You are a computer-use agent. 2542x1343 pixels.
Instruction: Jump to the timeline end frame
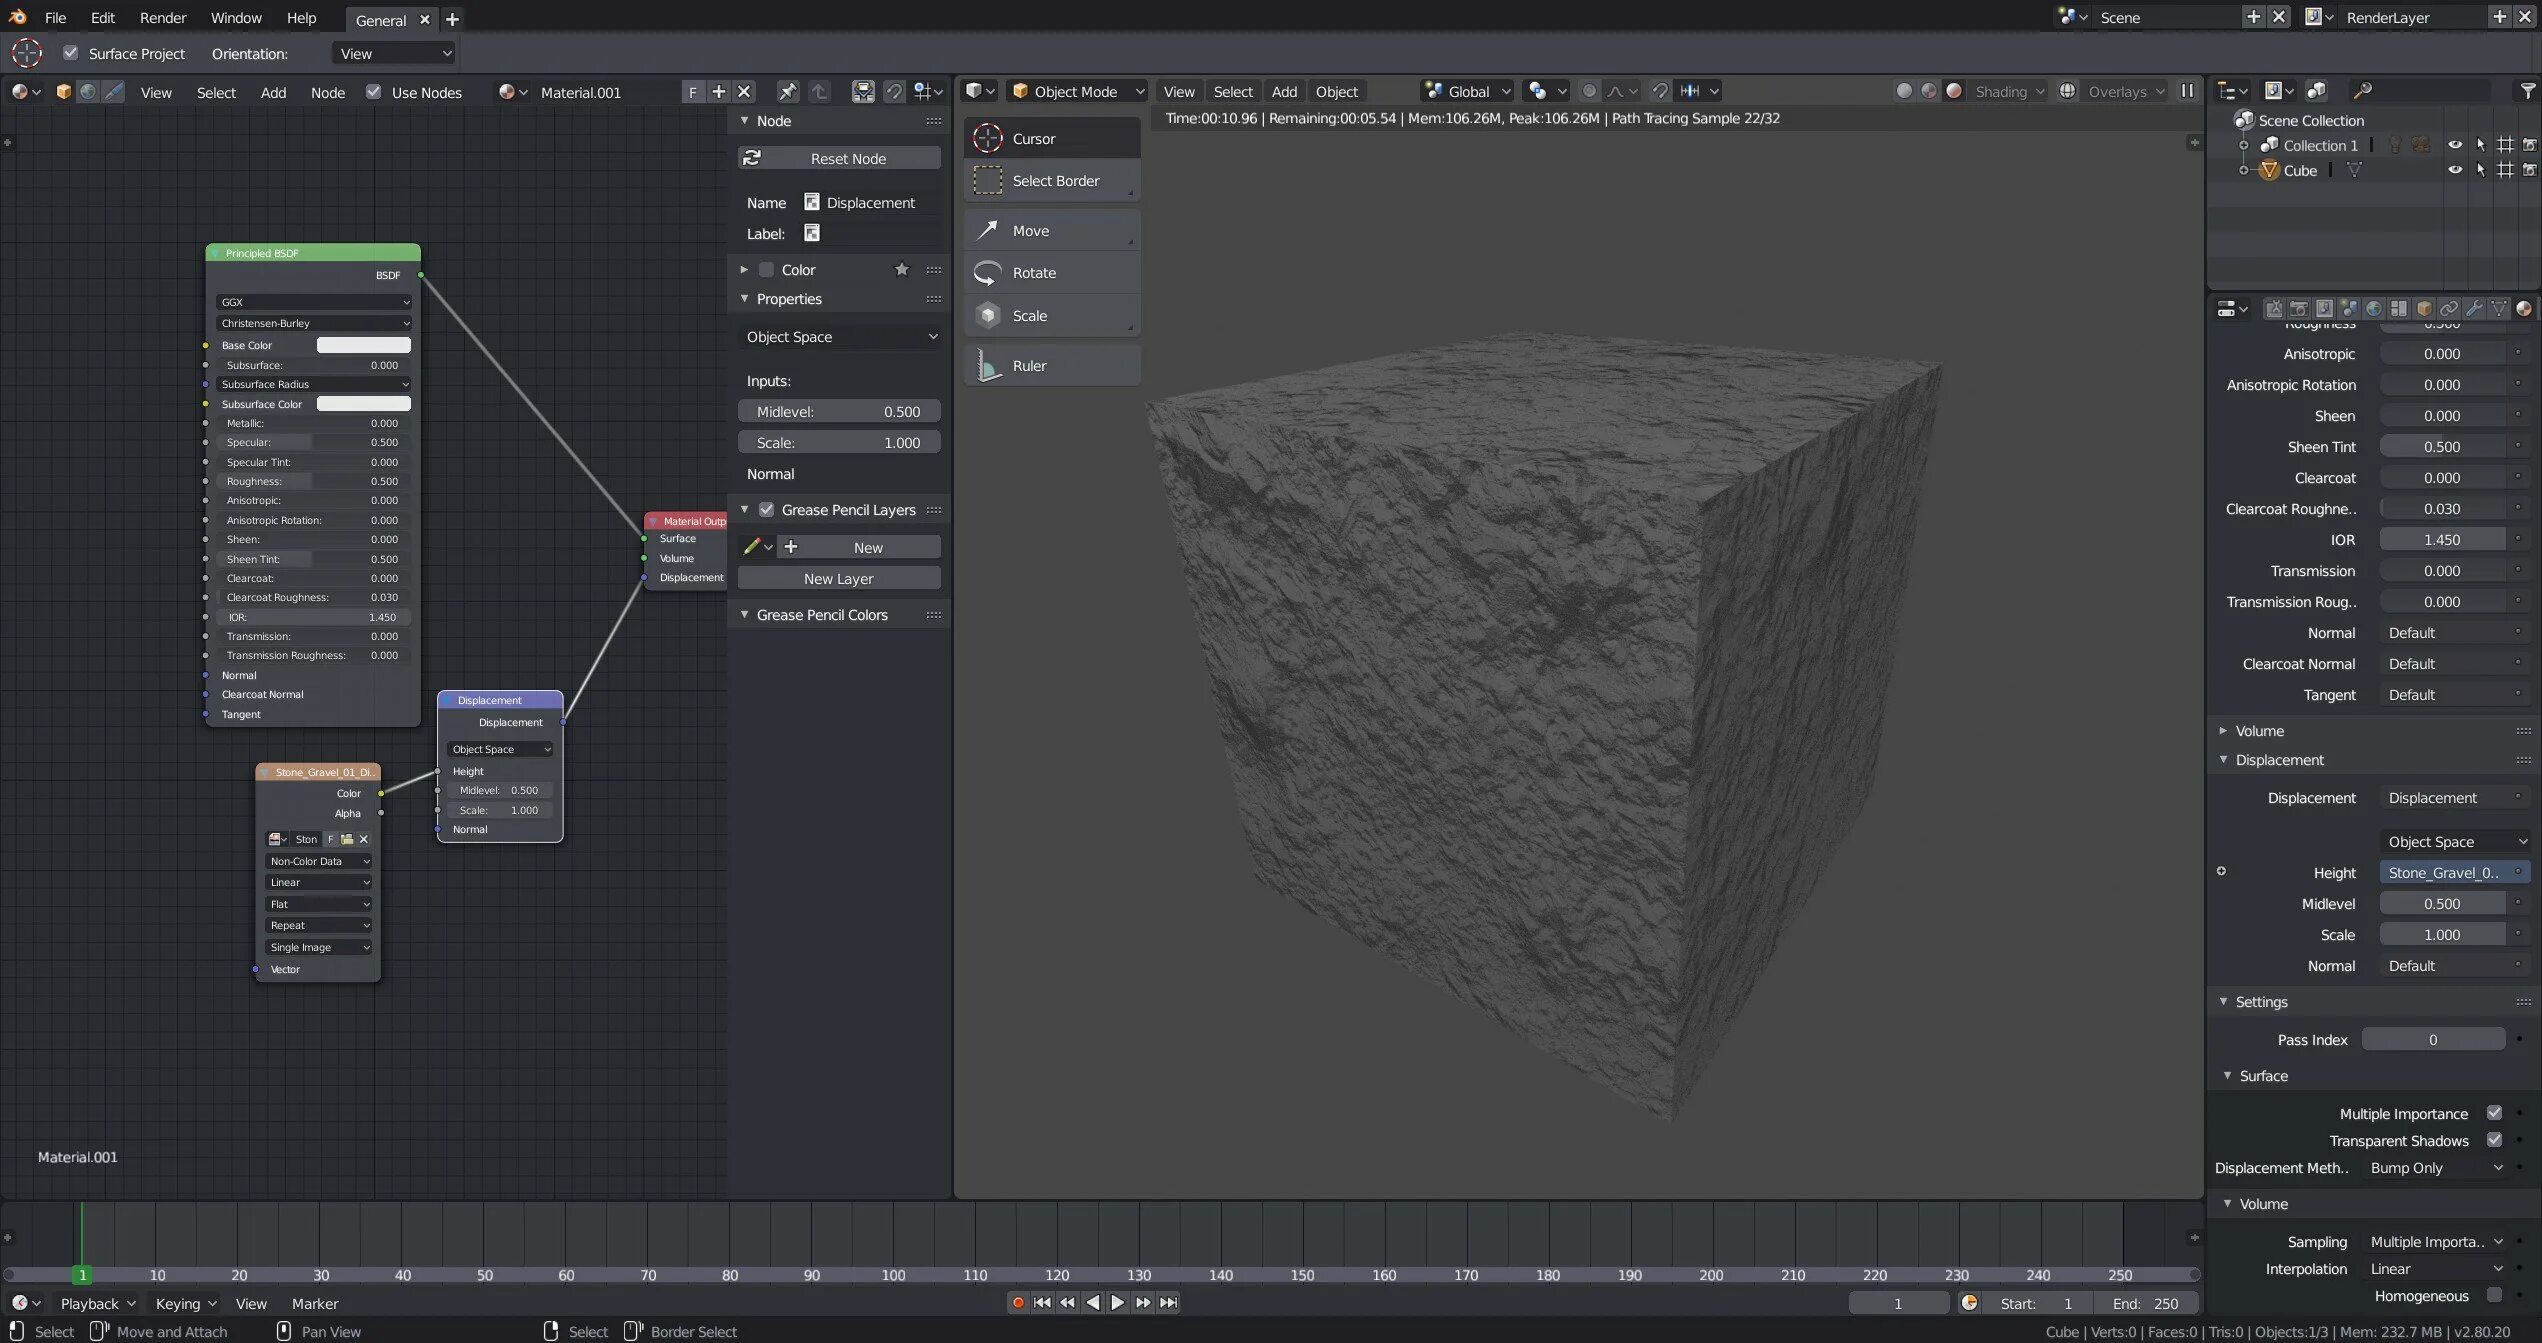pyautogui.click(x=1168, y=1303)
